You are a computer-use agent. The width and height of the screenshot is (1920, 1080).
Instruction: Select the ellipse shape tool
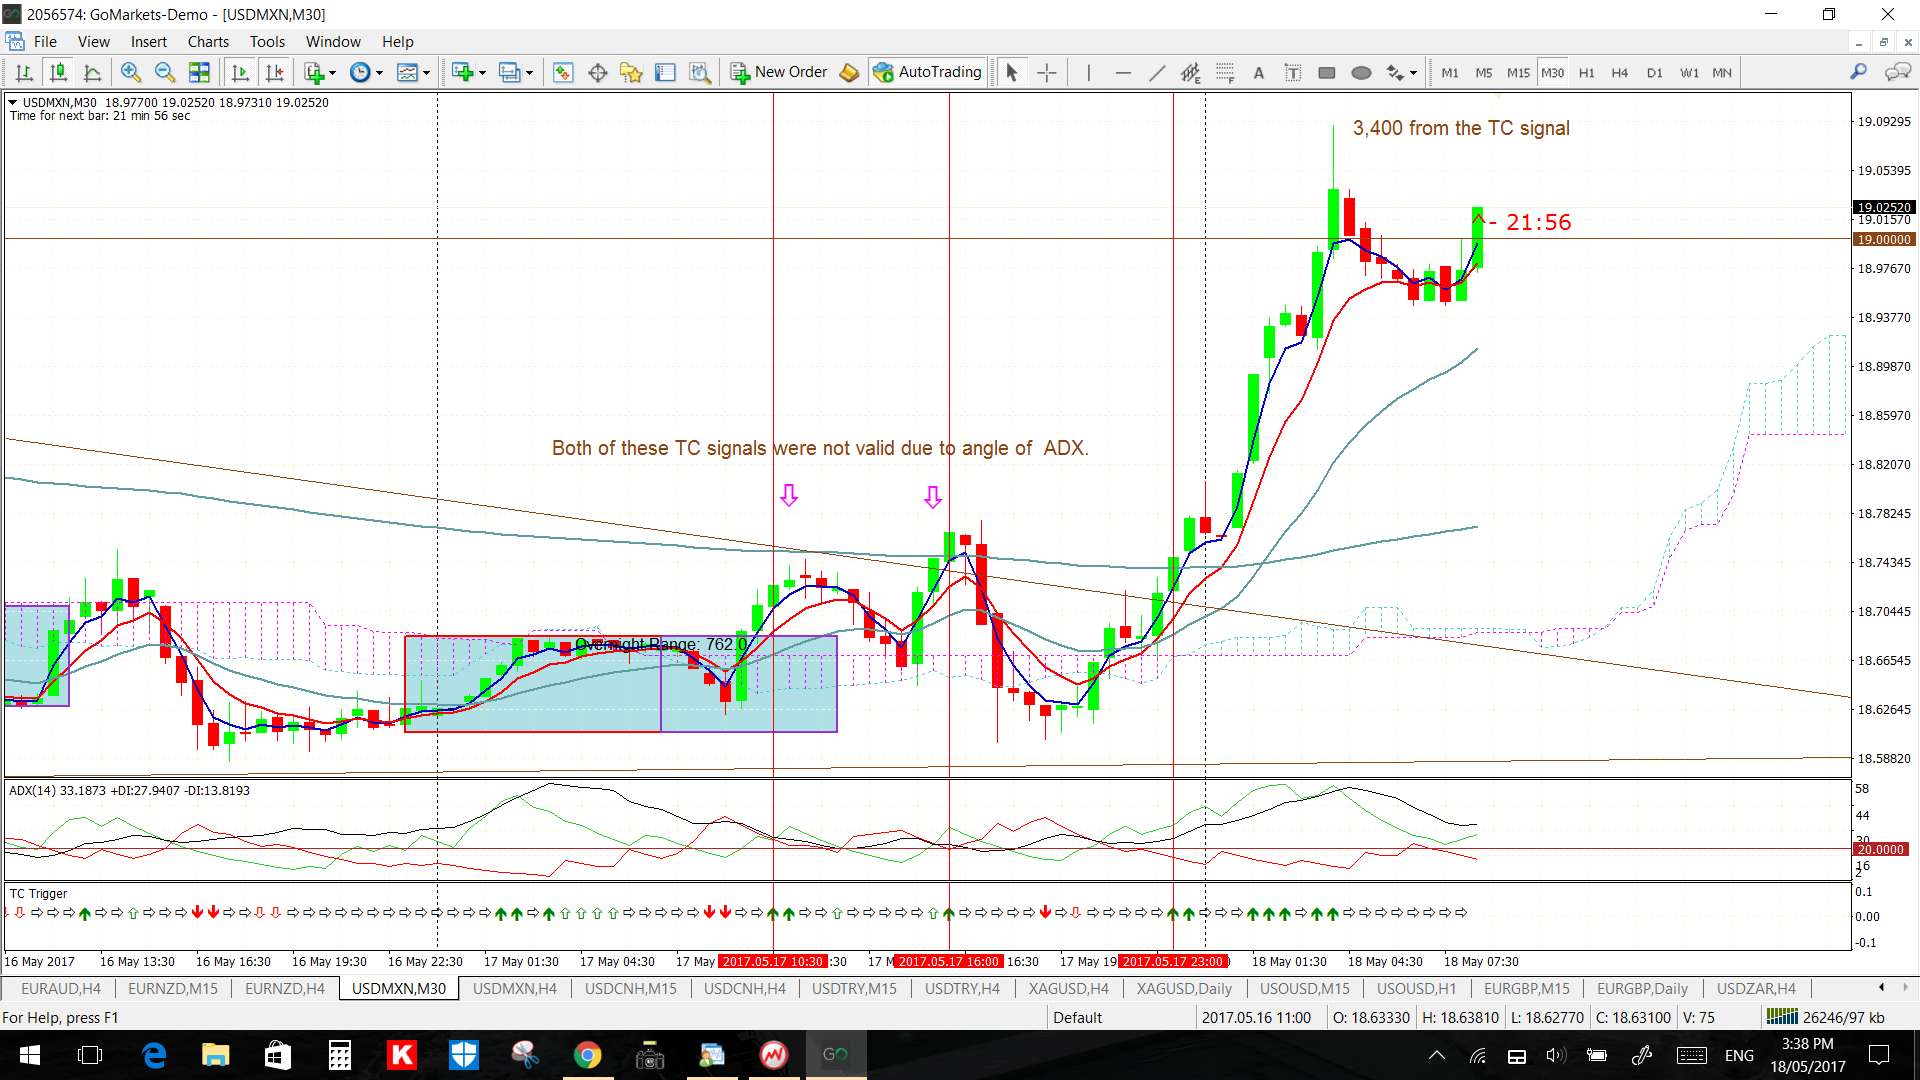coord(1360,72)
